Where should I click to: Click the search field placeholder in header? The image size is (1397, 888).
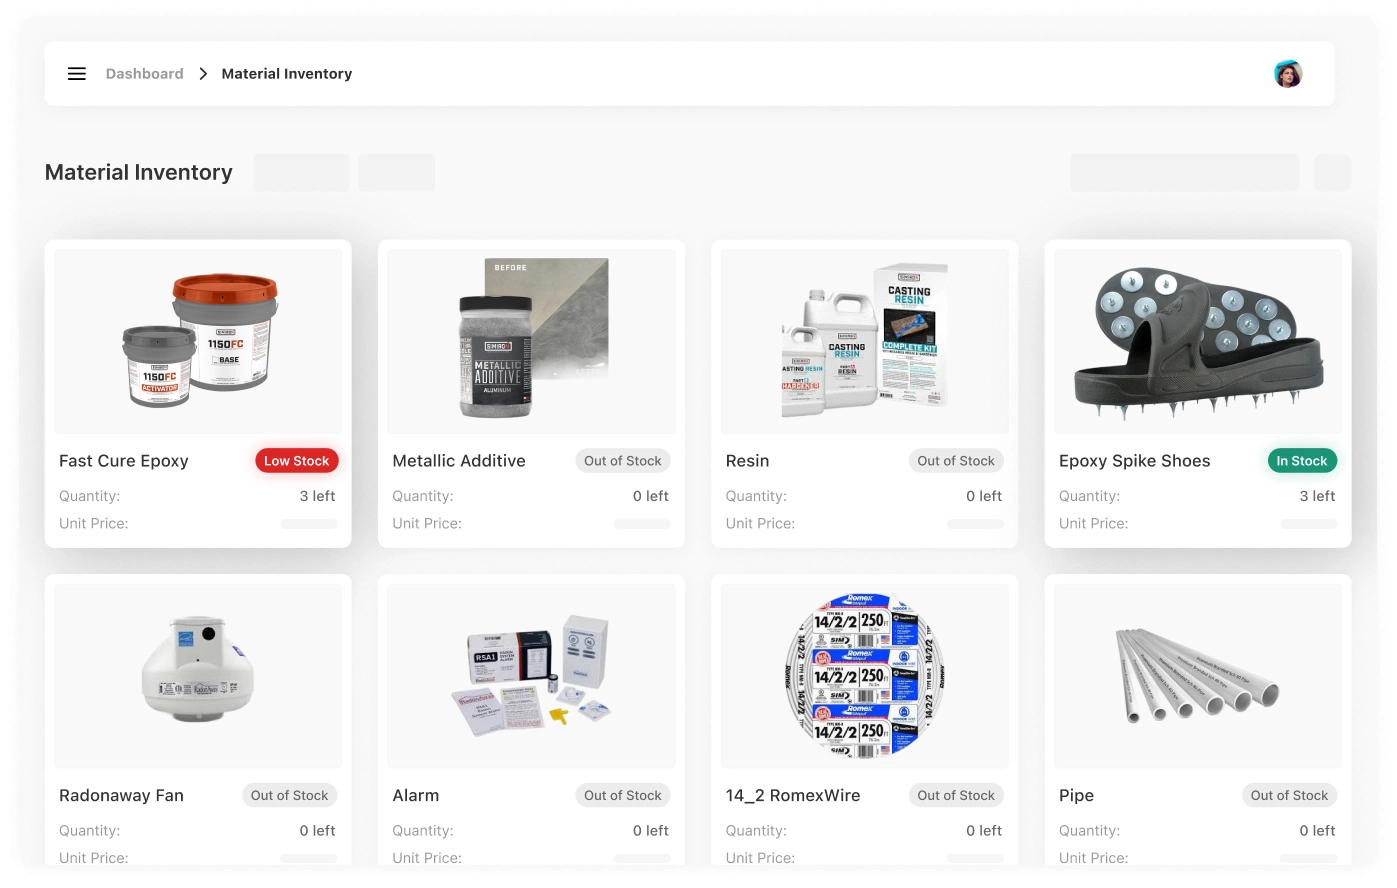1185,172
